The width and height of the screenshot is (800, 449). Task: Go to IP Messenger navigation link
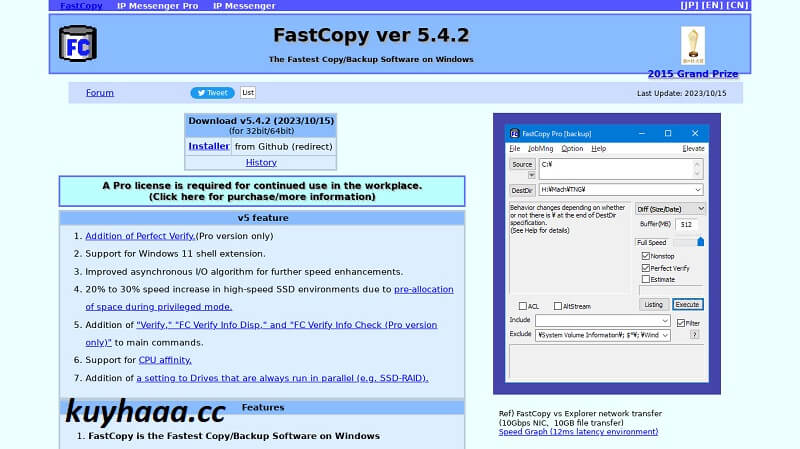(x=244, y=6)
